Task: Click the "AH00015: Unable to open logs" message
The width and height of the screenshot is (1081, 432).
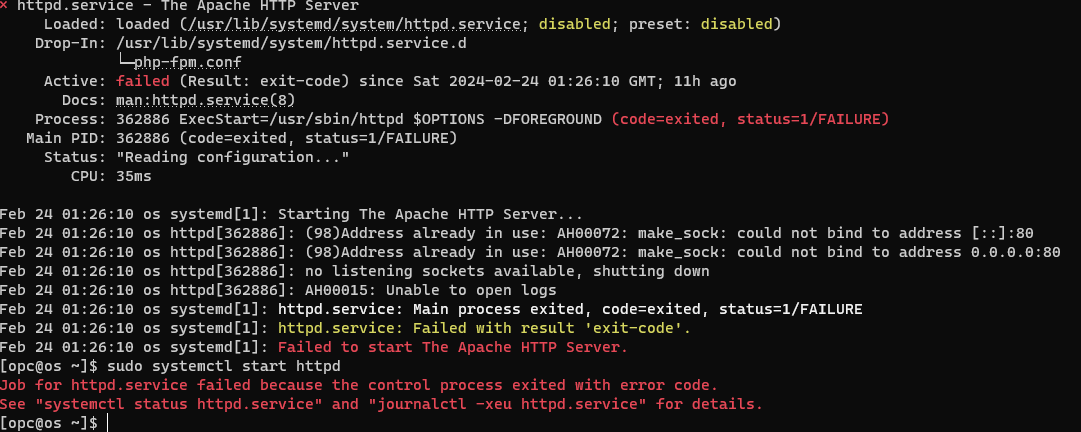Action: click(391, 290)
